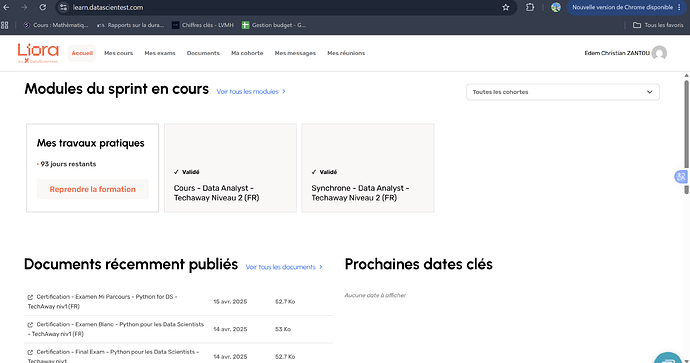Image resolution: width=690 pixels, height=363 pixels.
Task: Open the Liora logo home link
Action: (x=38, y=53)
